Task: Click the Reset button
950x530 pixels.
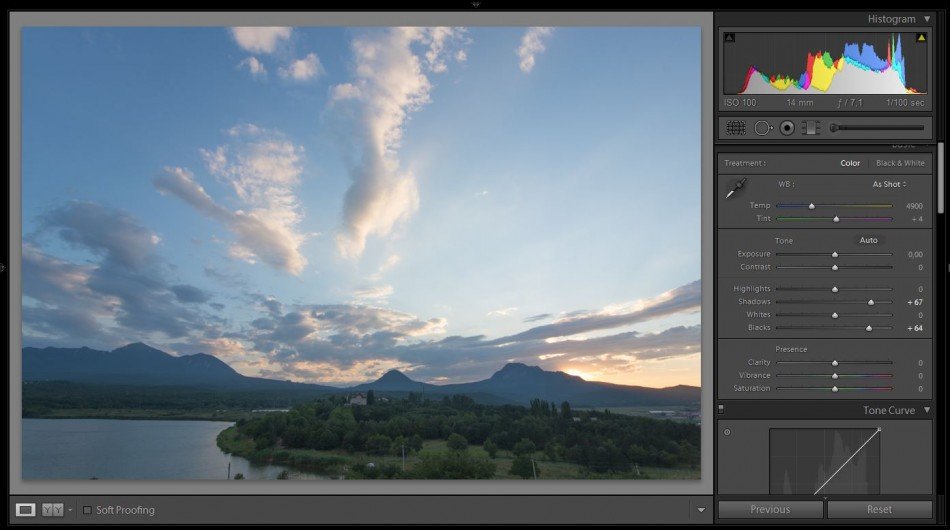Action: [879, 509]
